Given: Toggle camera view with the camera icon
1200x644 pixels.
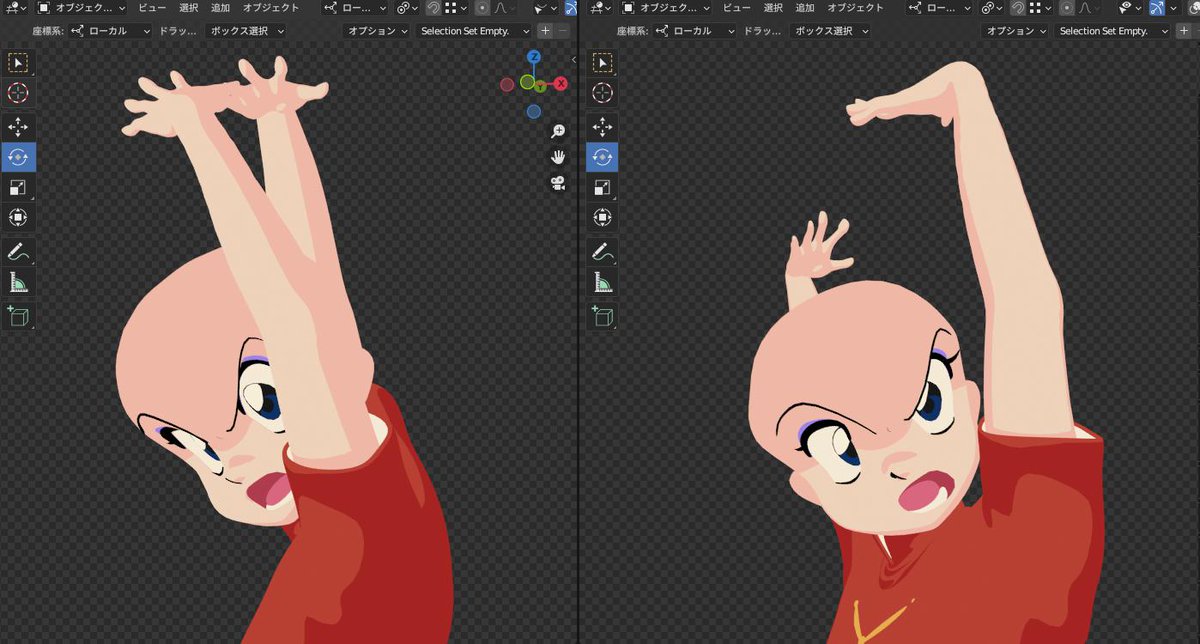Looking at the screenshot, I should (x=558, y=183).
